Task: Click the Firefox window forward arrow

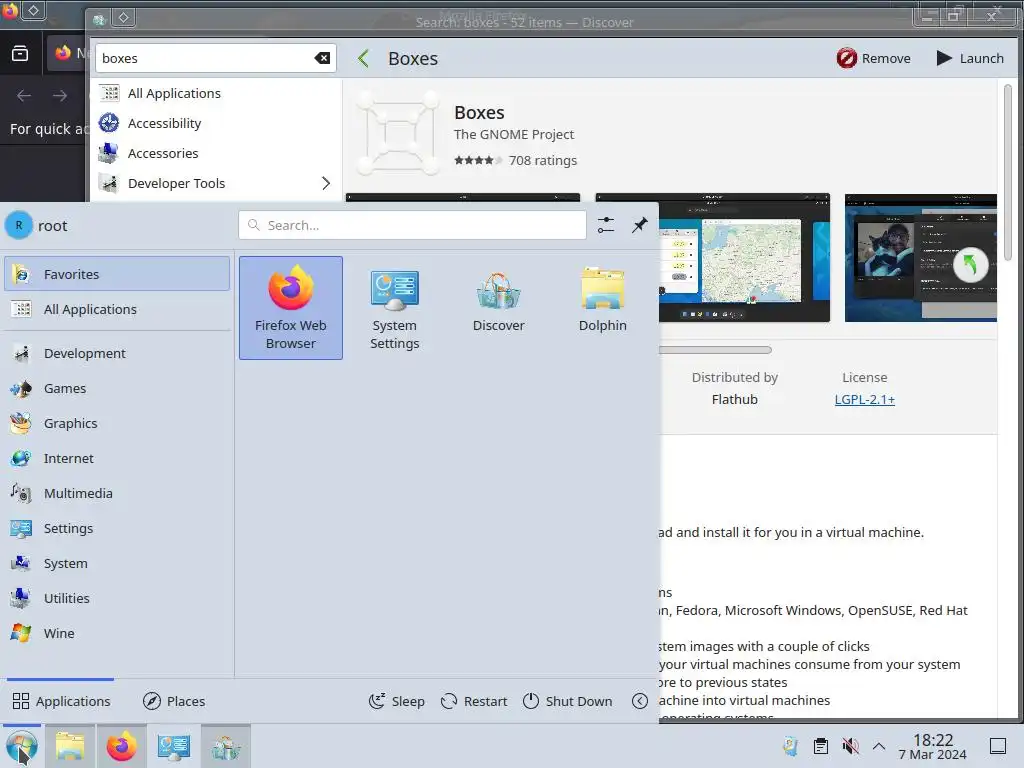Action: click(x=60, y=96)
